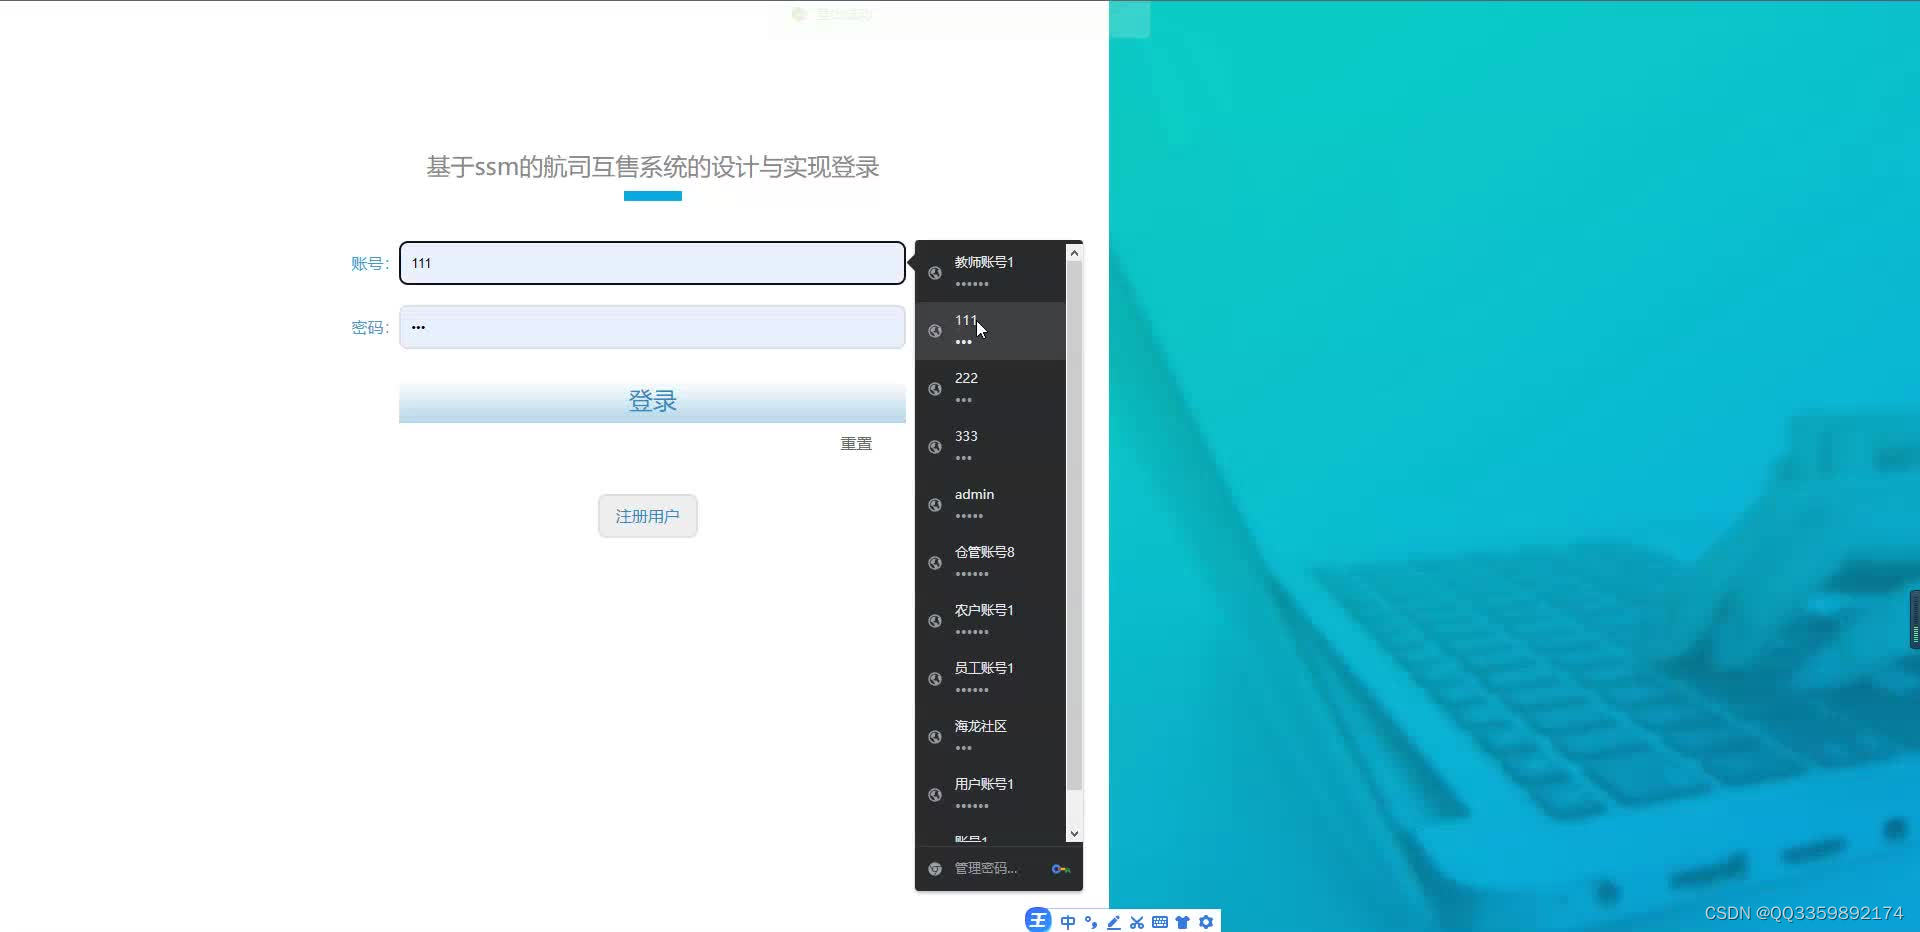Click the 密码 password input field

click(x=652, y=327)
